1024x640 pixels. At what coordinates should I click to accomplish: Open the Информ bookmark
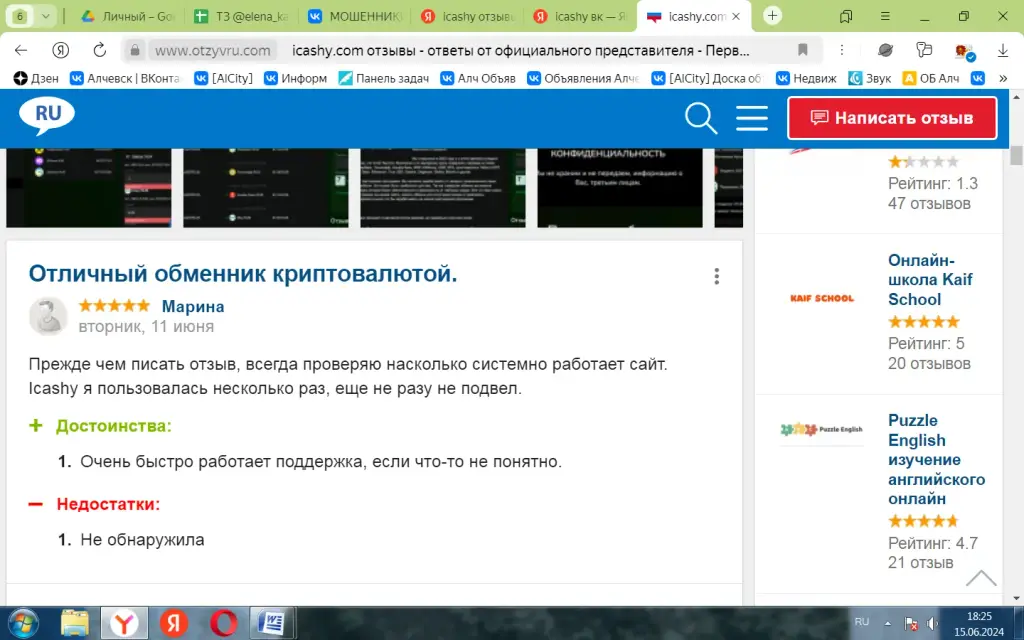click(295, 78)
